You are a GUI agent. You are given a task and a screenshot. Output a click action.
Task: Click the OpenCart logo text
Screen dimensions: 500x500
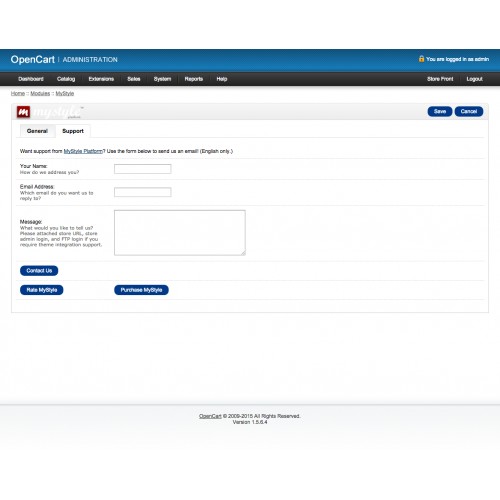click(x=32, y=59)
